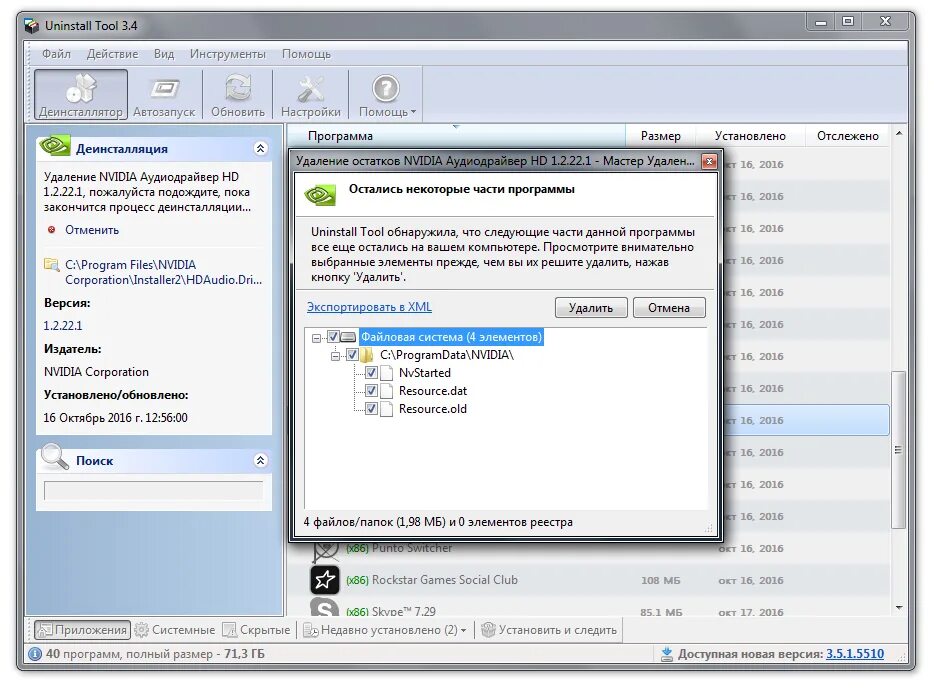The height and width of the screenshot is (690, 934).
Task: Select the Resource.old file entry
Action: [x=433, y=409]
